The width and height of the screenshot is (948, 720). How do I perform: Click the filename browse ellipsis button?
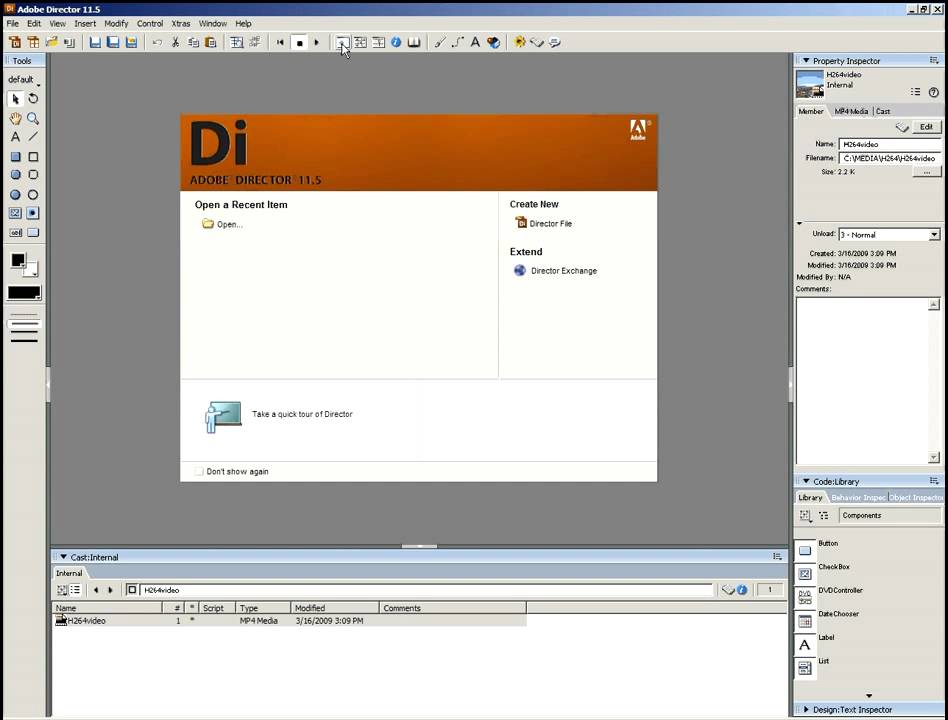926,172
